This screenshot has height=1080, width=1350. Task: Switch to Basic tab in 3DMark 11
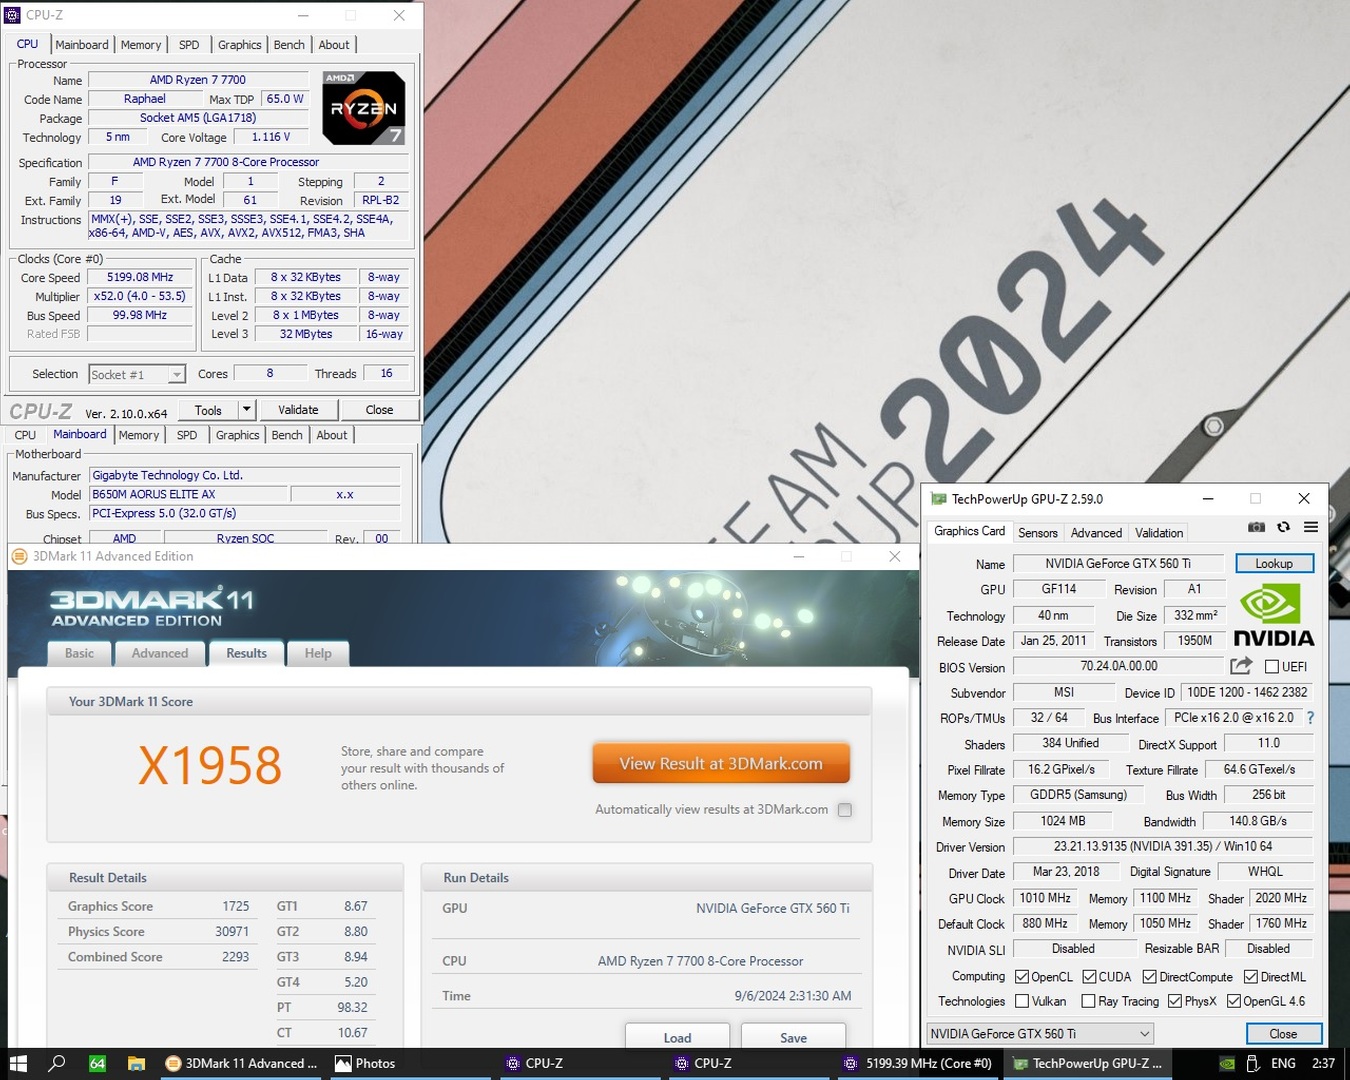79,653
